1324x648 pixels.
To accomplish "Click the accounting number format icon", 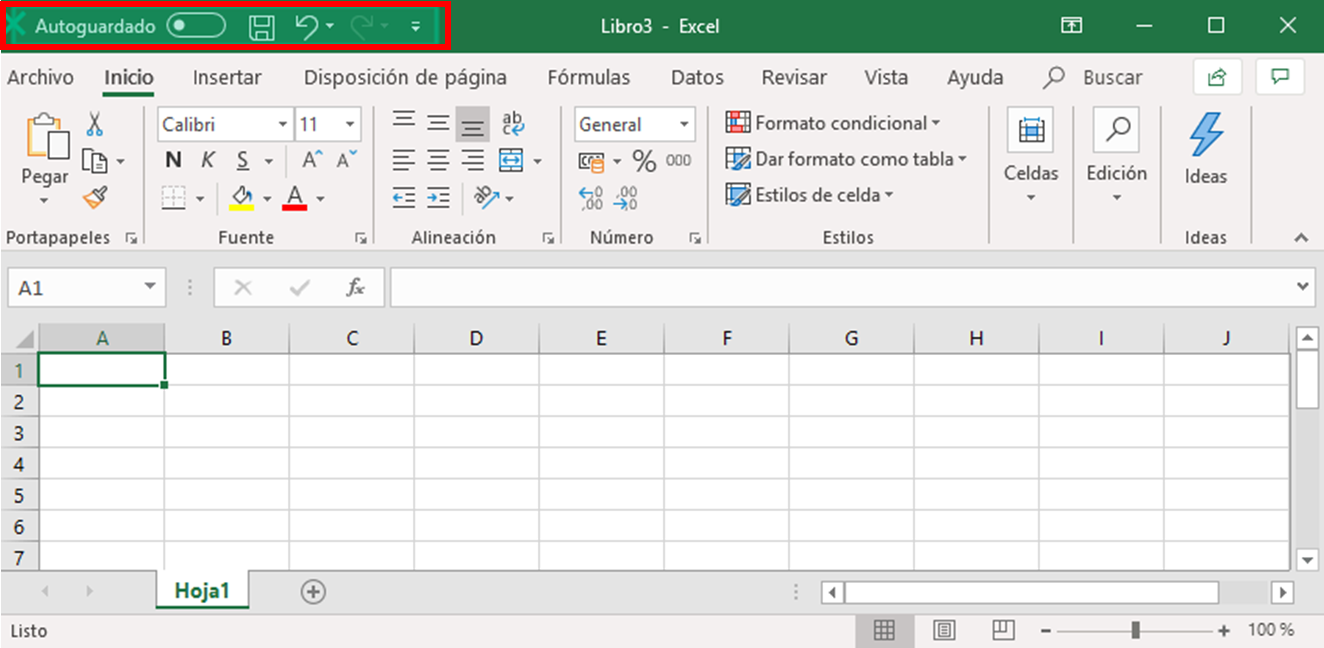I will click(x=592, y=161).
